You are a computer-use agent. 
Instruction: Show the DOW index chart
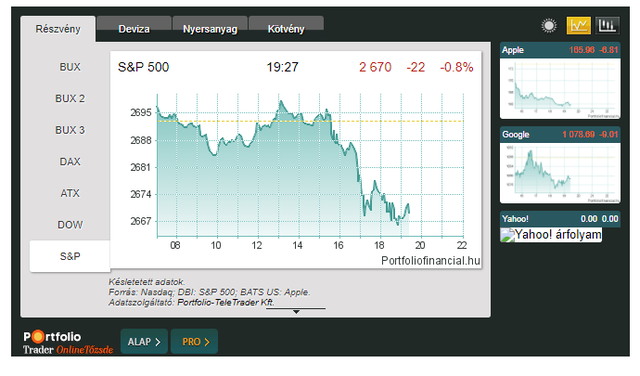tap(70, 225)
